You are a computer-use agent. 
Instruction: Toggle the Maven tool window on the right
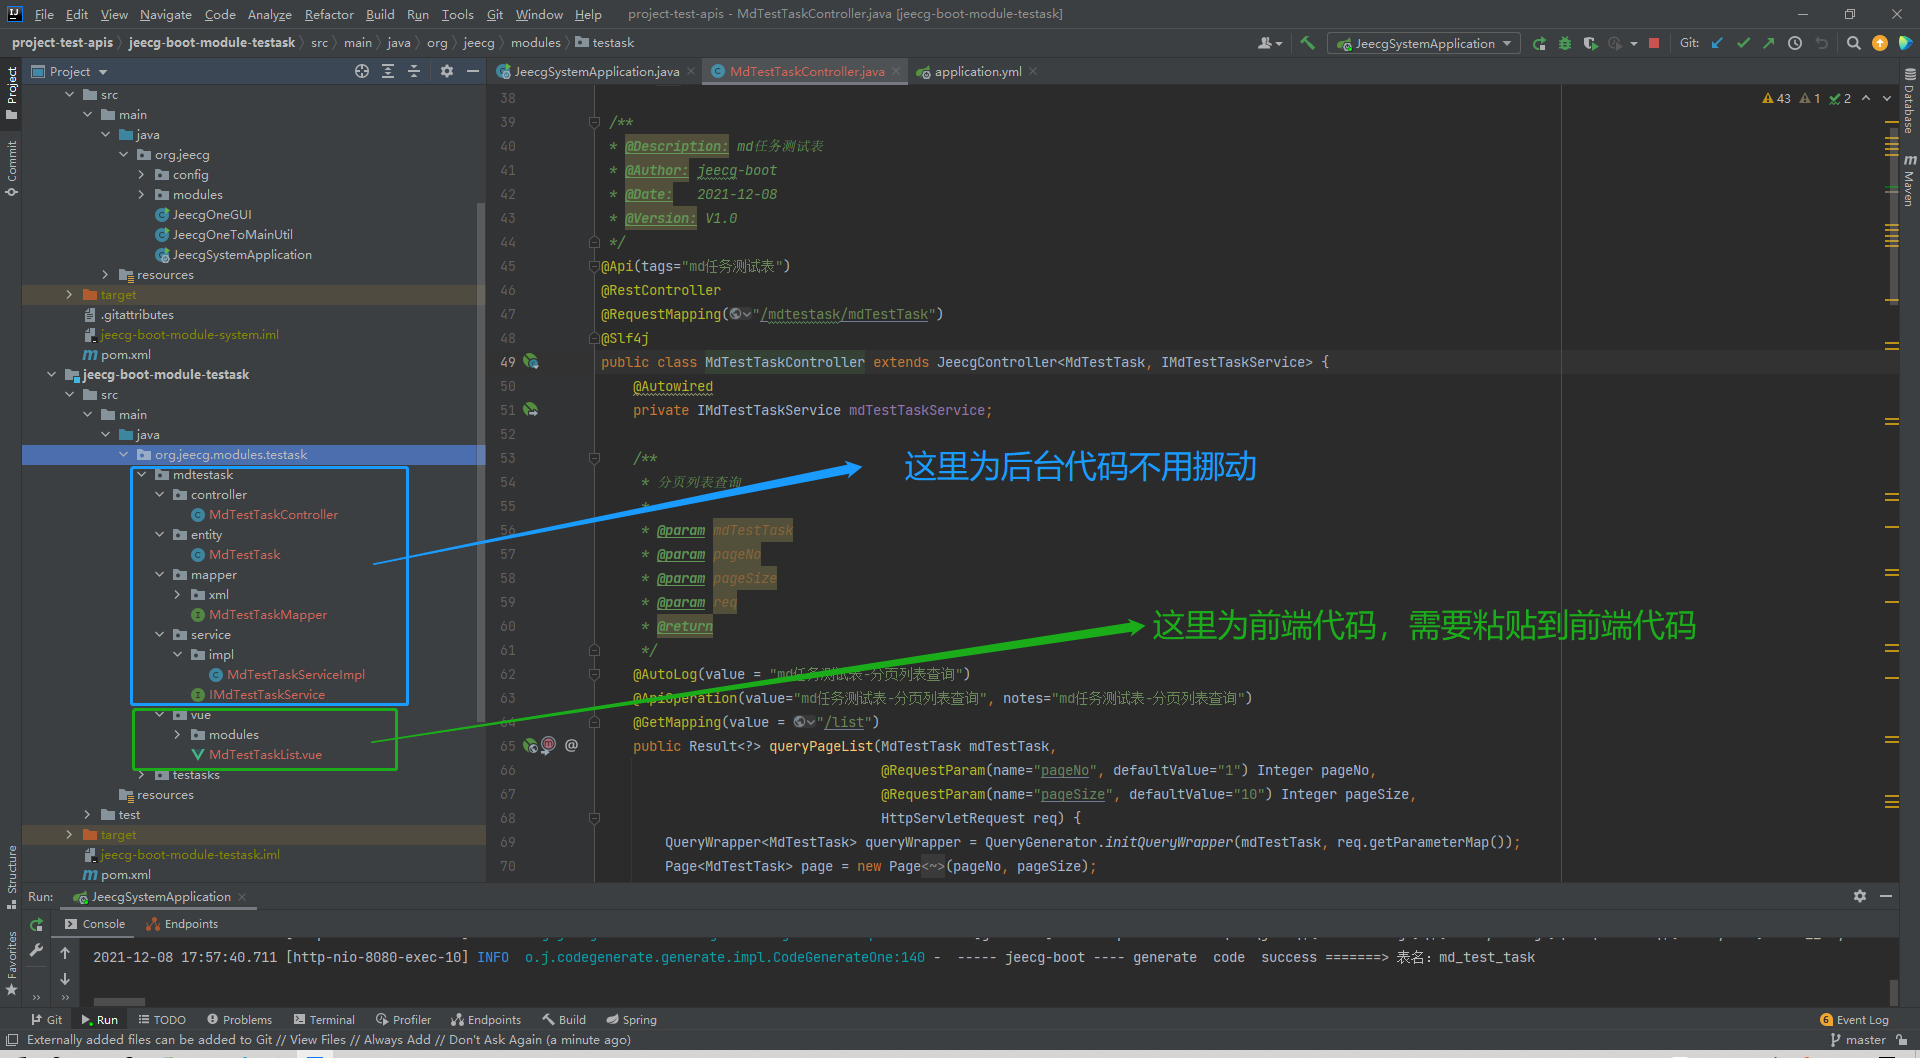1909,180
